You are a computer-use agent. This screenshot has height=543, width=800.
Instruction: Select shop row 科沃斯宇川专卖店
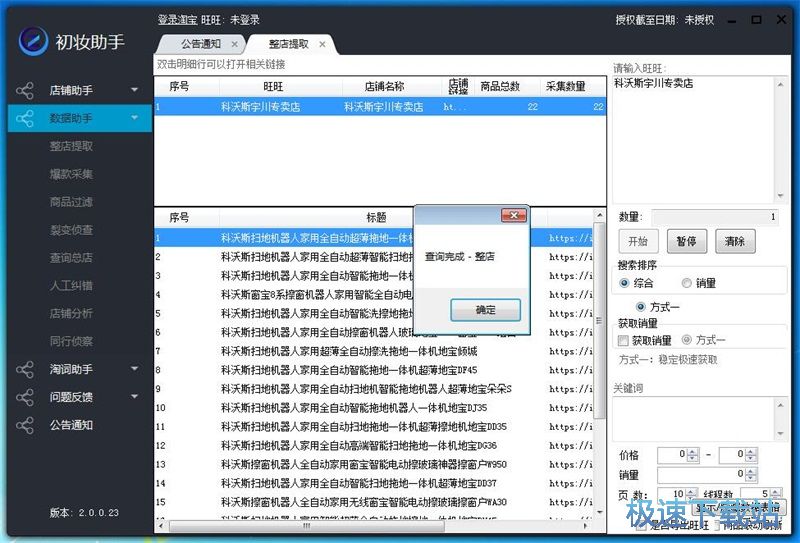[380, 107]
